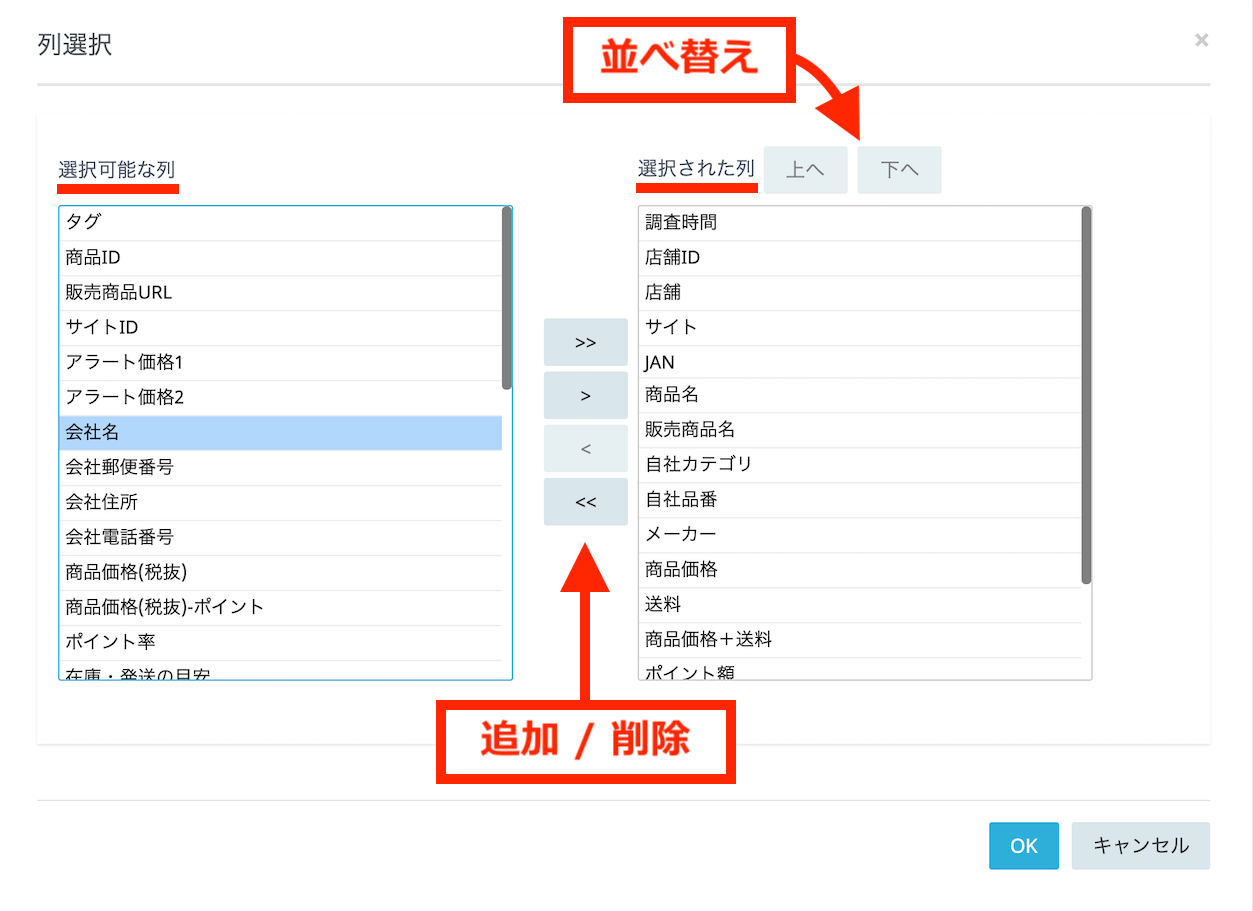Click the add all columns >> button
The image size is (1253, 911).
(585, 342)
